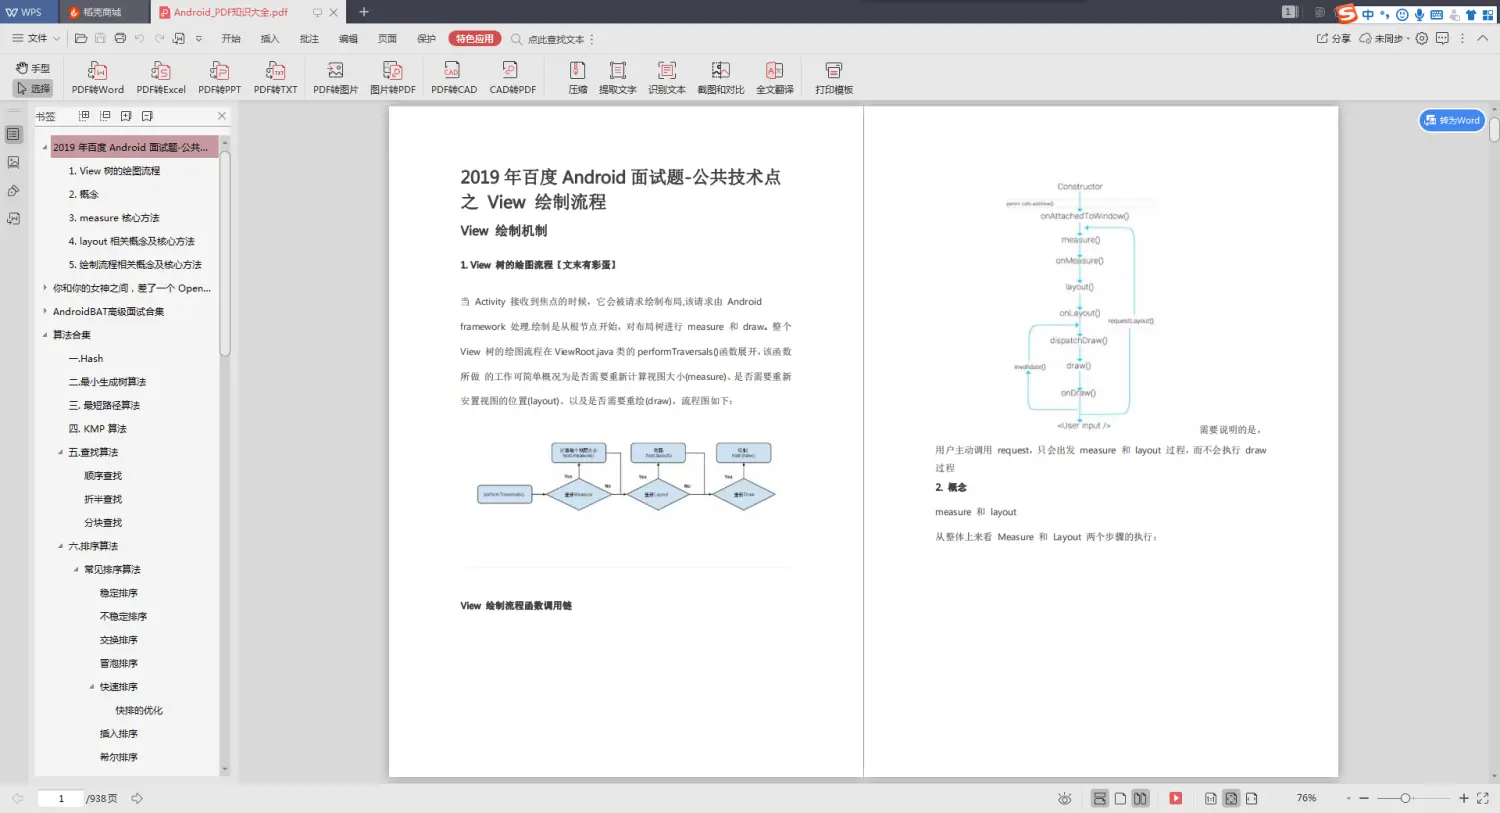Open the 打印模板 print template tool
Screen dimensions: 1500x813
[833, 78]
